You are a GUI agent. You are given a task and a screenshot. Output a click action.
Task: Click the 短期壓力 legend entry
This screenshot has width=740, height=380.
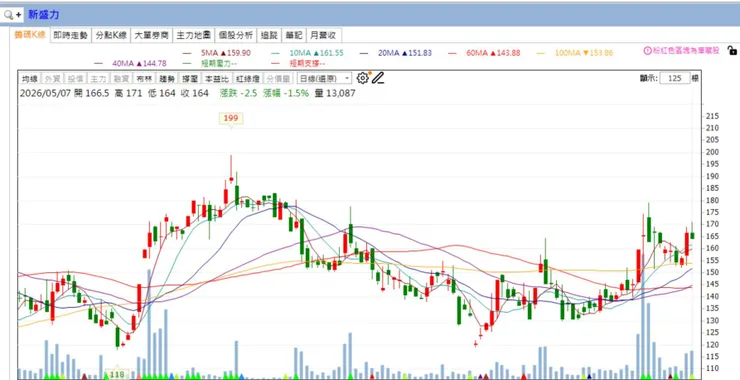pyautogui.click(x=210, y=63)
